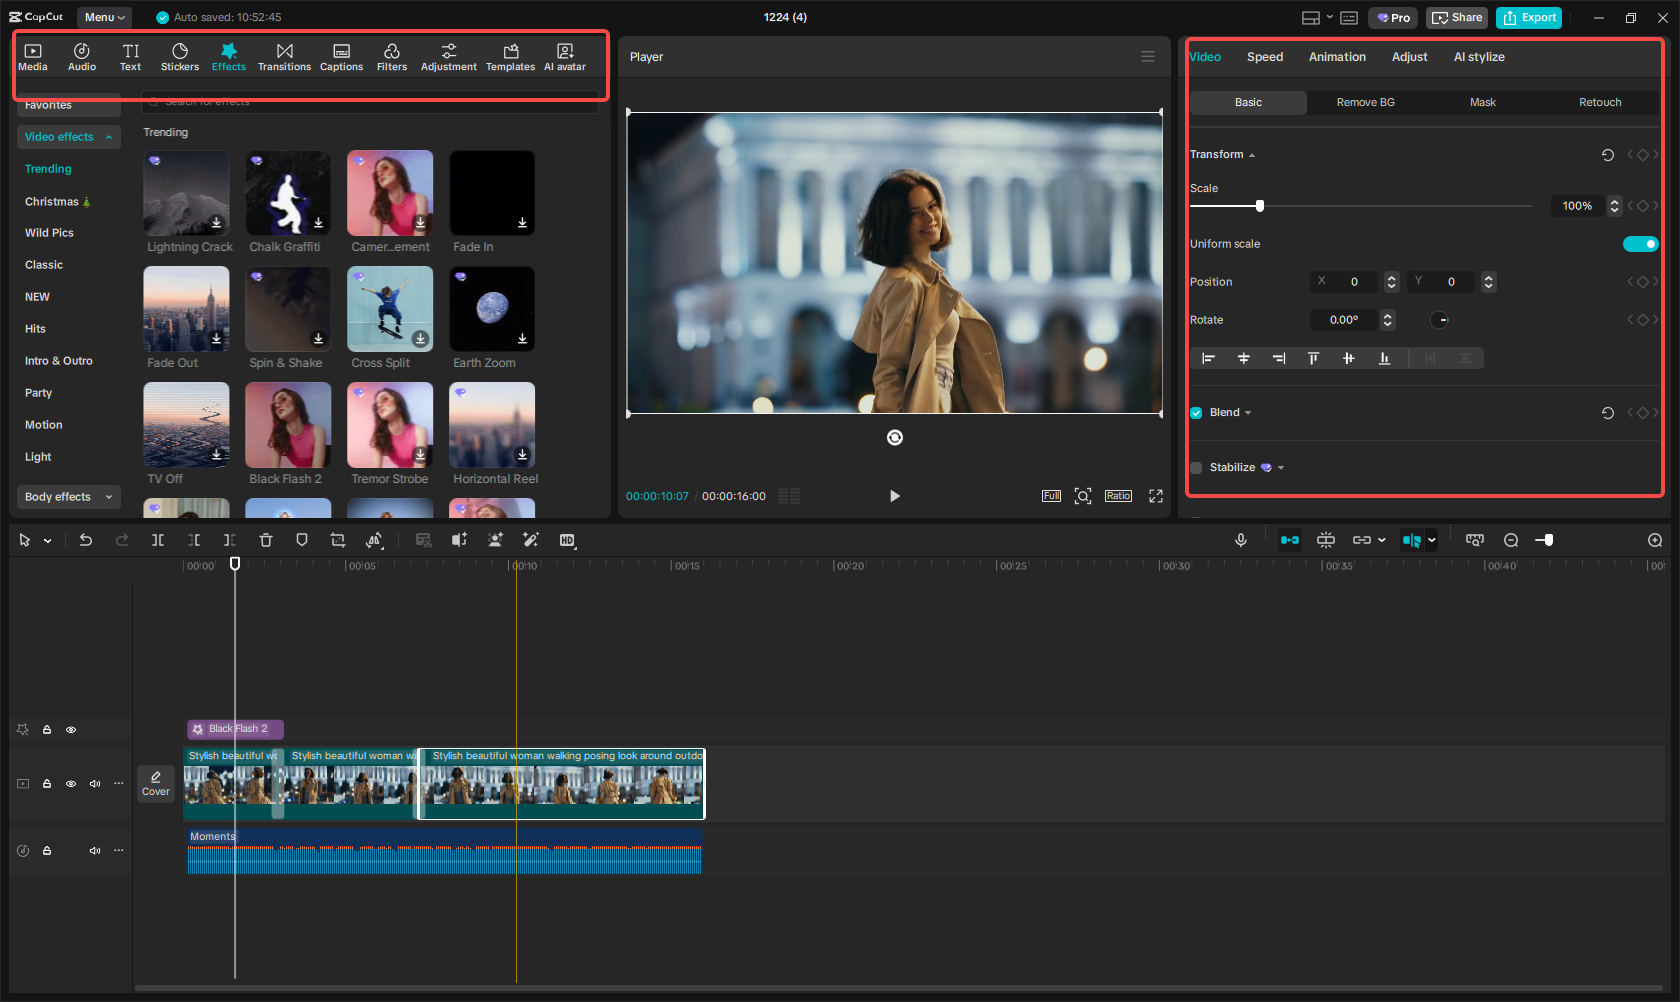
Task: Mirror the selected clip
Action: click(x=374, y=540)
